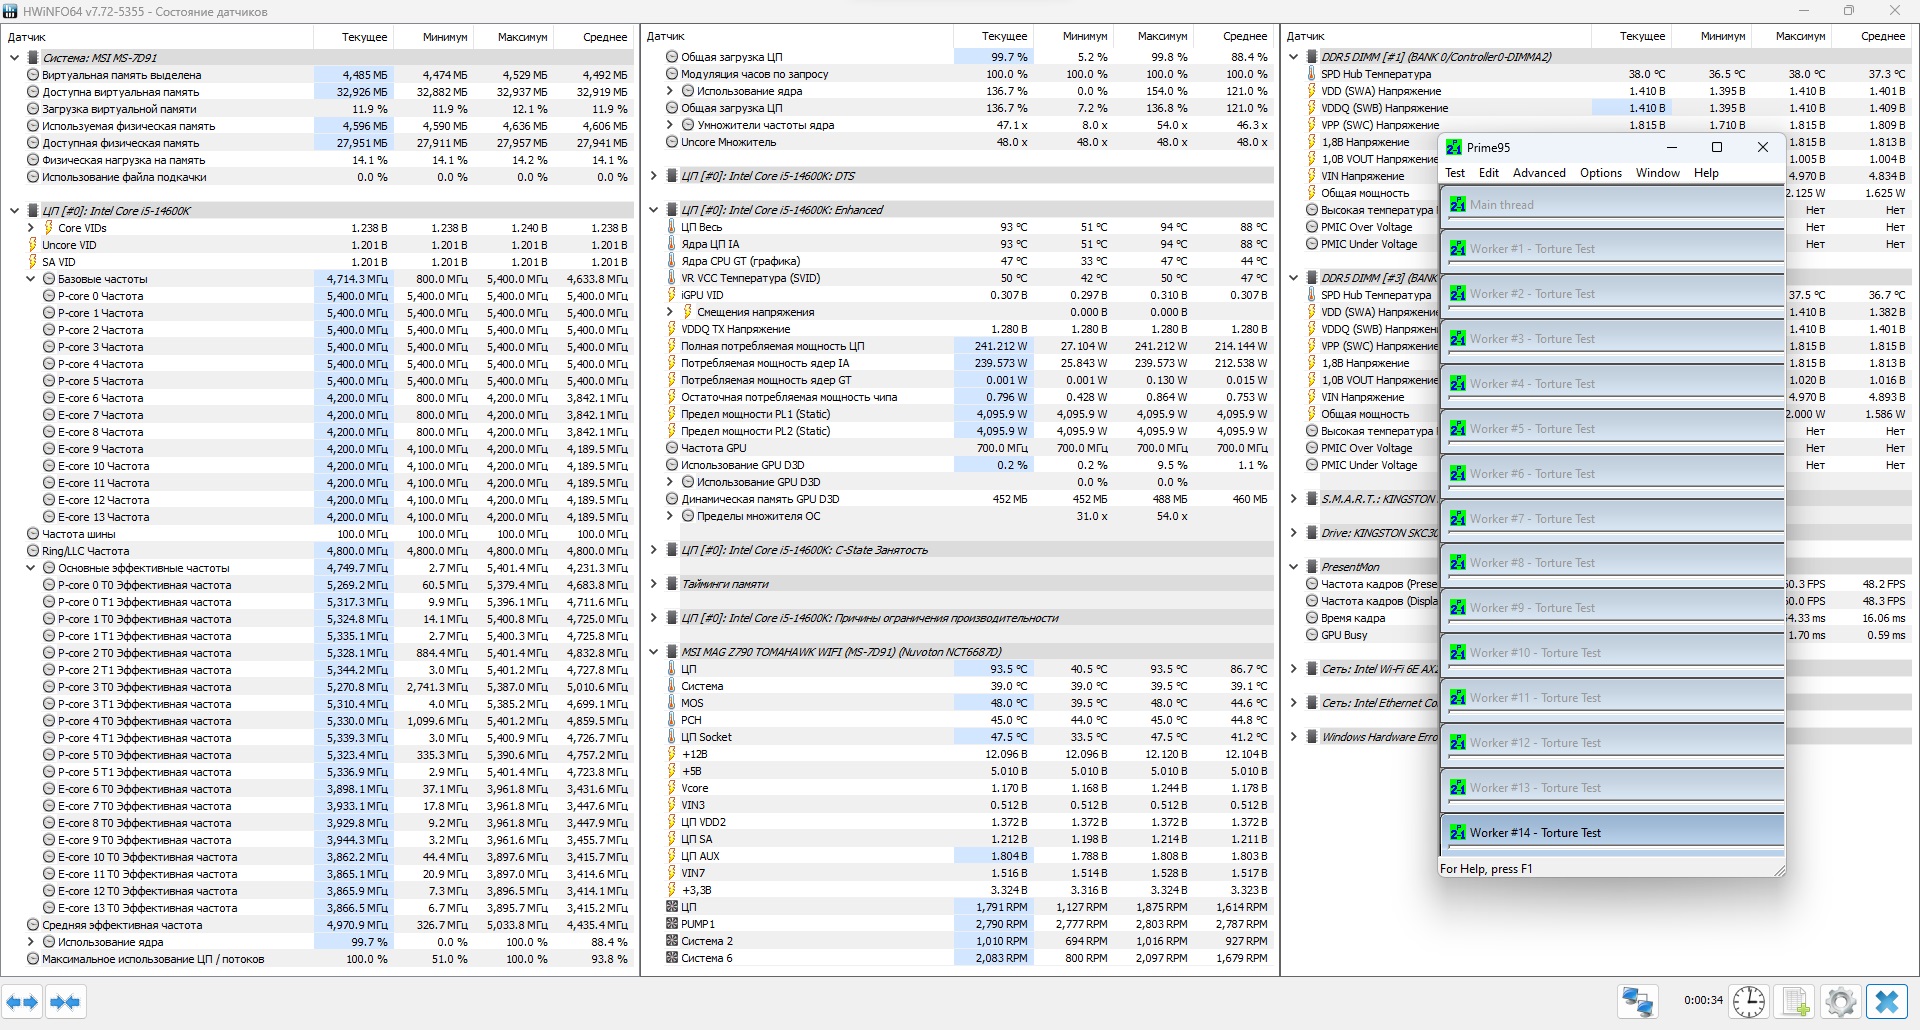Click the Worker #14 window icon
The width and height of the screenshot is (1920, 1030).
[1458, 833]
